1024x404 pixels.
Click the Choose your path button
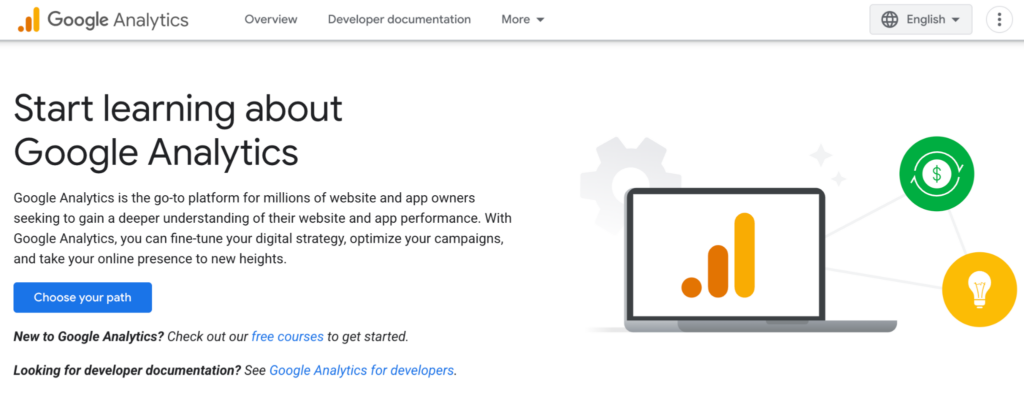point(83,298)
